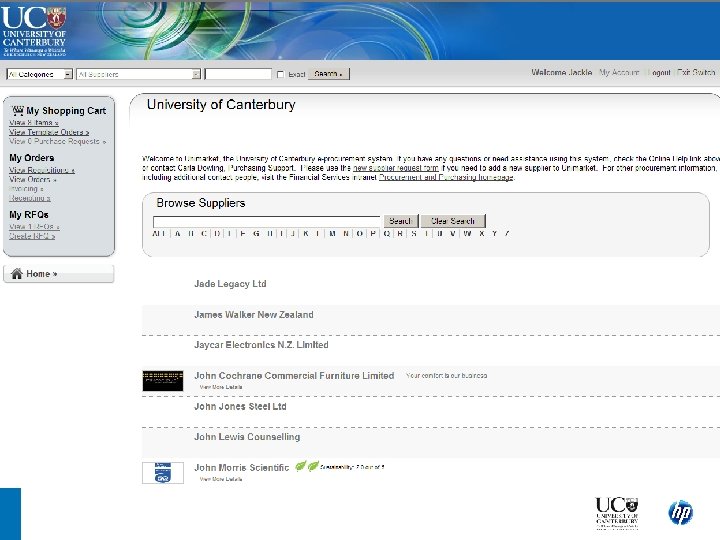Click the shopping cart icon
The height and width of the screenshot is (540, 720).
pyautogui.click(x=18, y=110)
